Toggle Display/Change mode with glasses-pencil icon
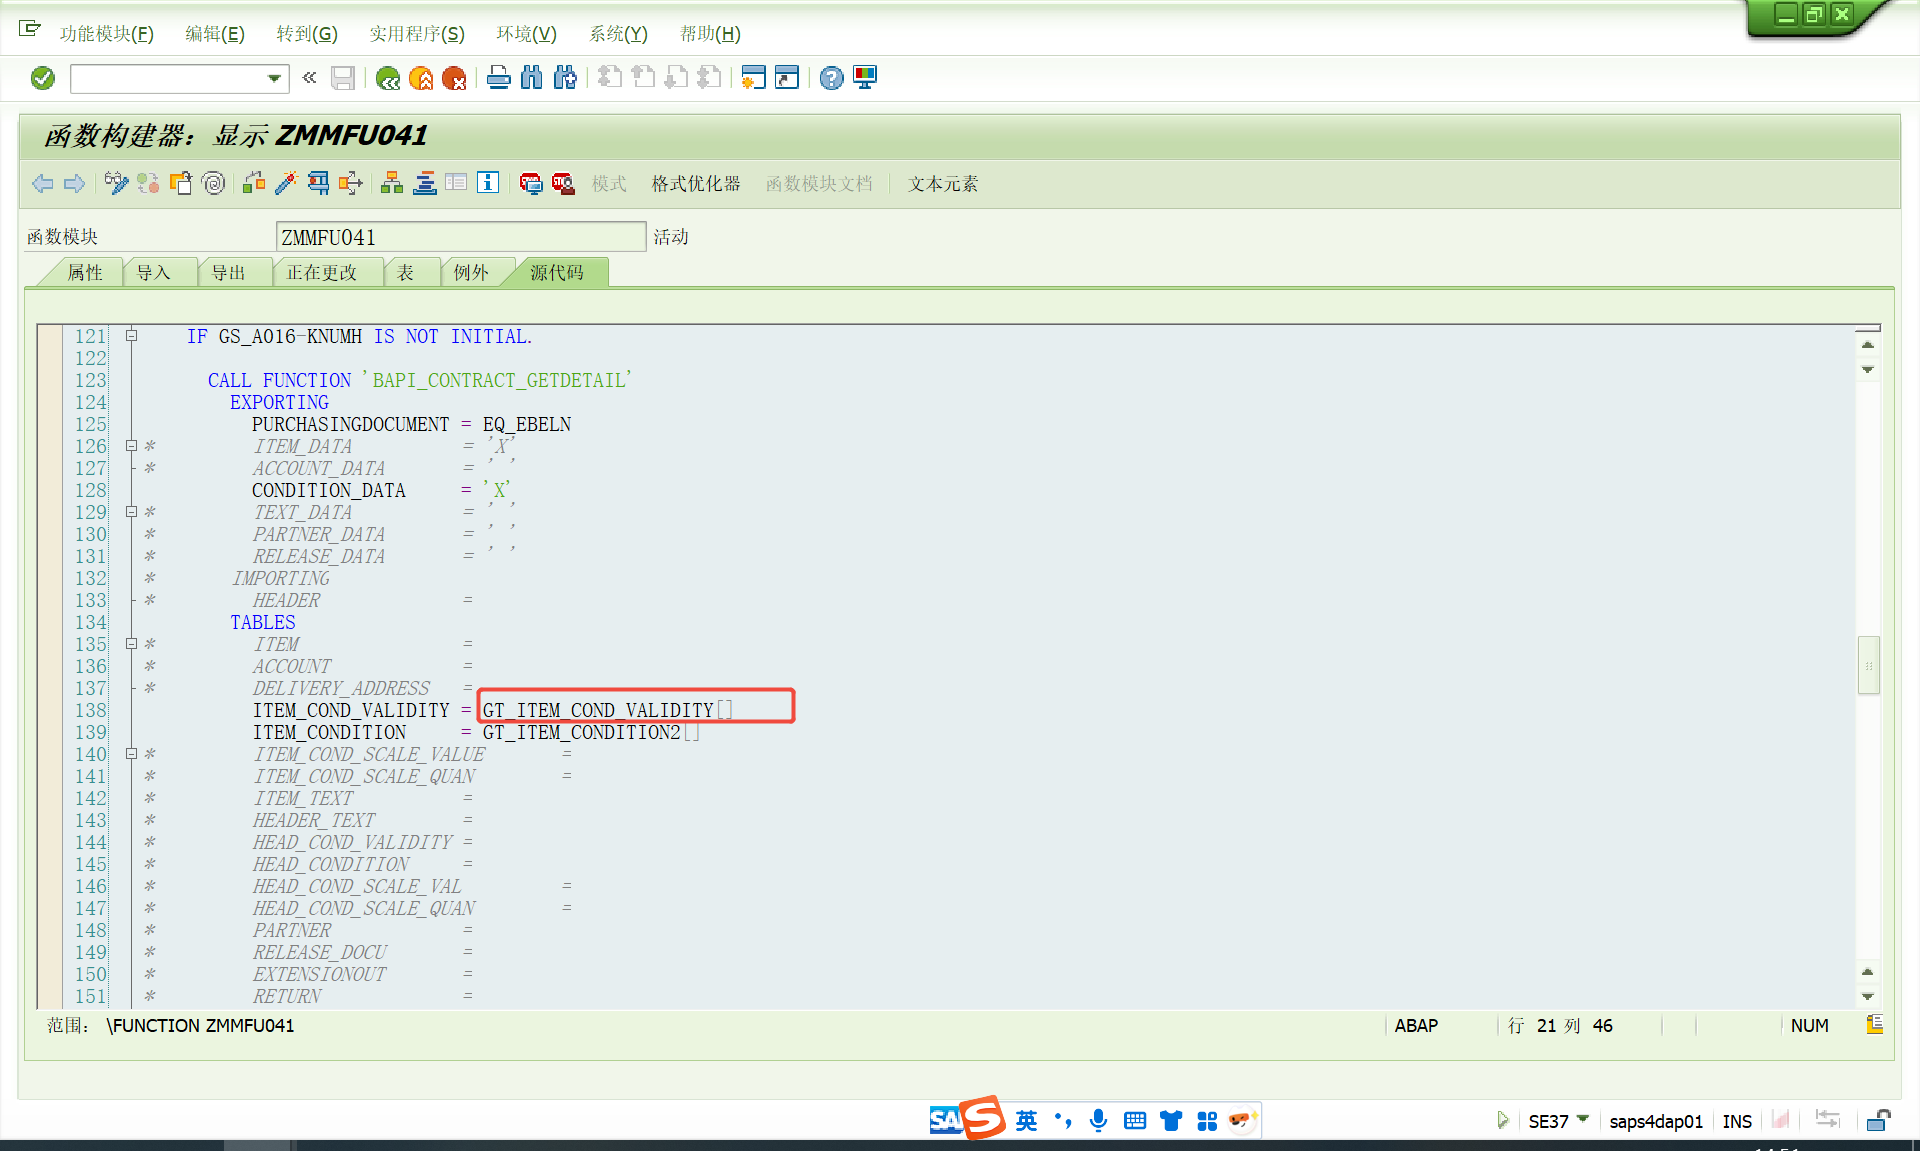The width and height of the screenshot is (1920, 1151). tap(116, 183)
